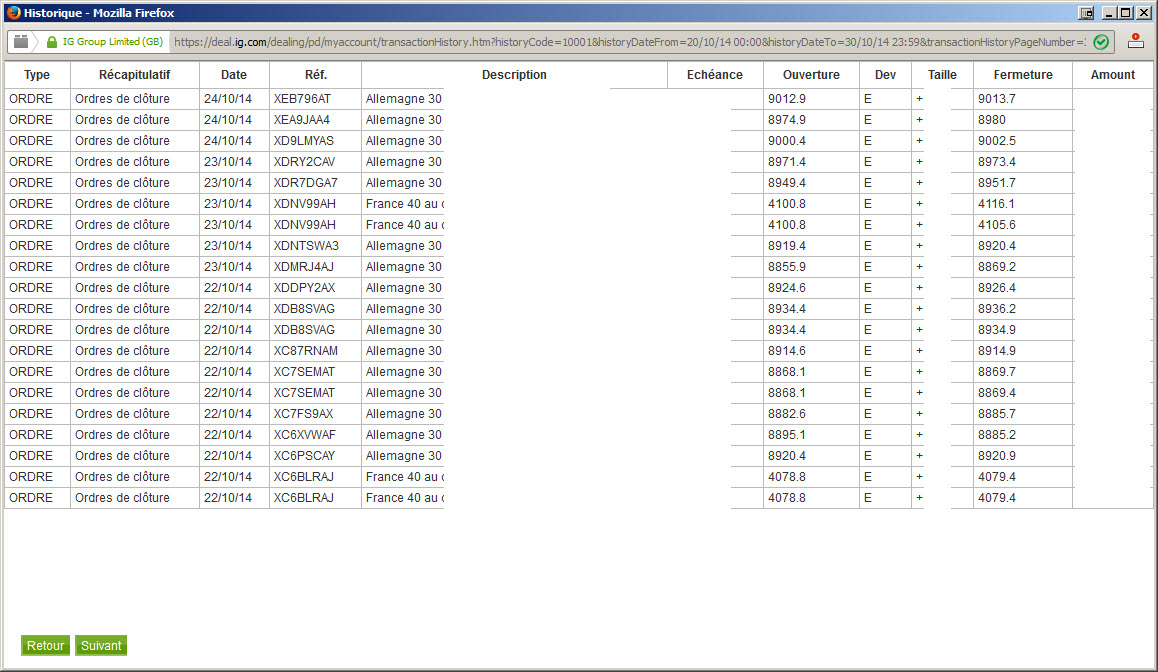Click closing value 8936.2
Viewport: 1158px width, 672px height.
997,309
